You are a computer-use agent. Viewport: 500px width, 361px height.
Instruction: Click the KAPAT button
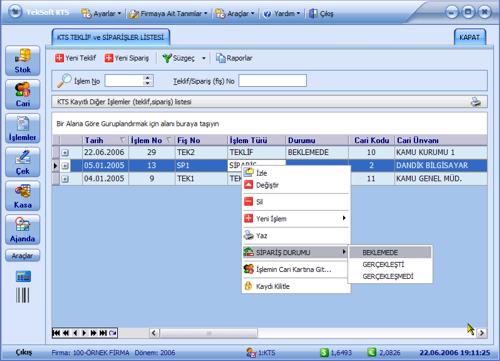(470, 37)
